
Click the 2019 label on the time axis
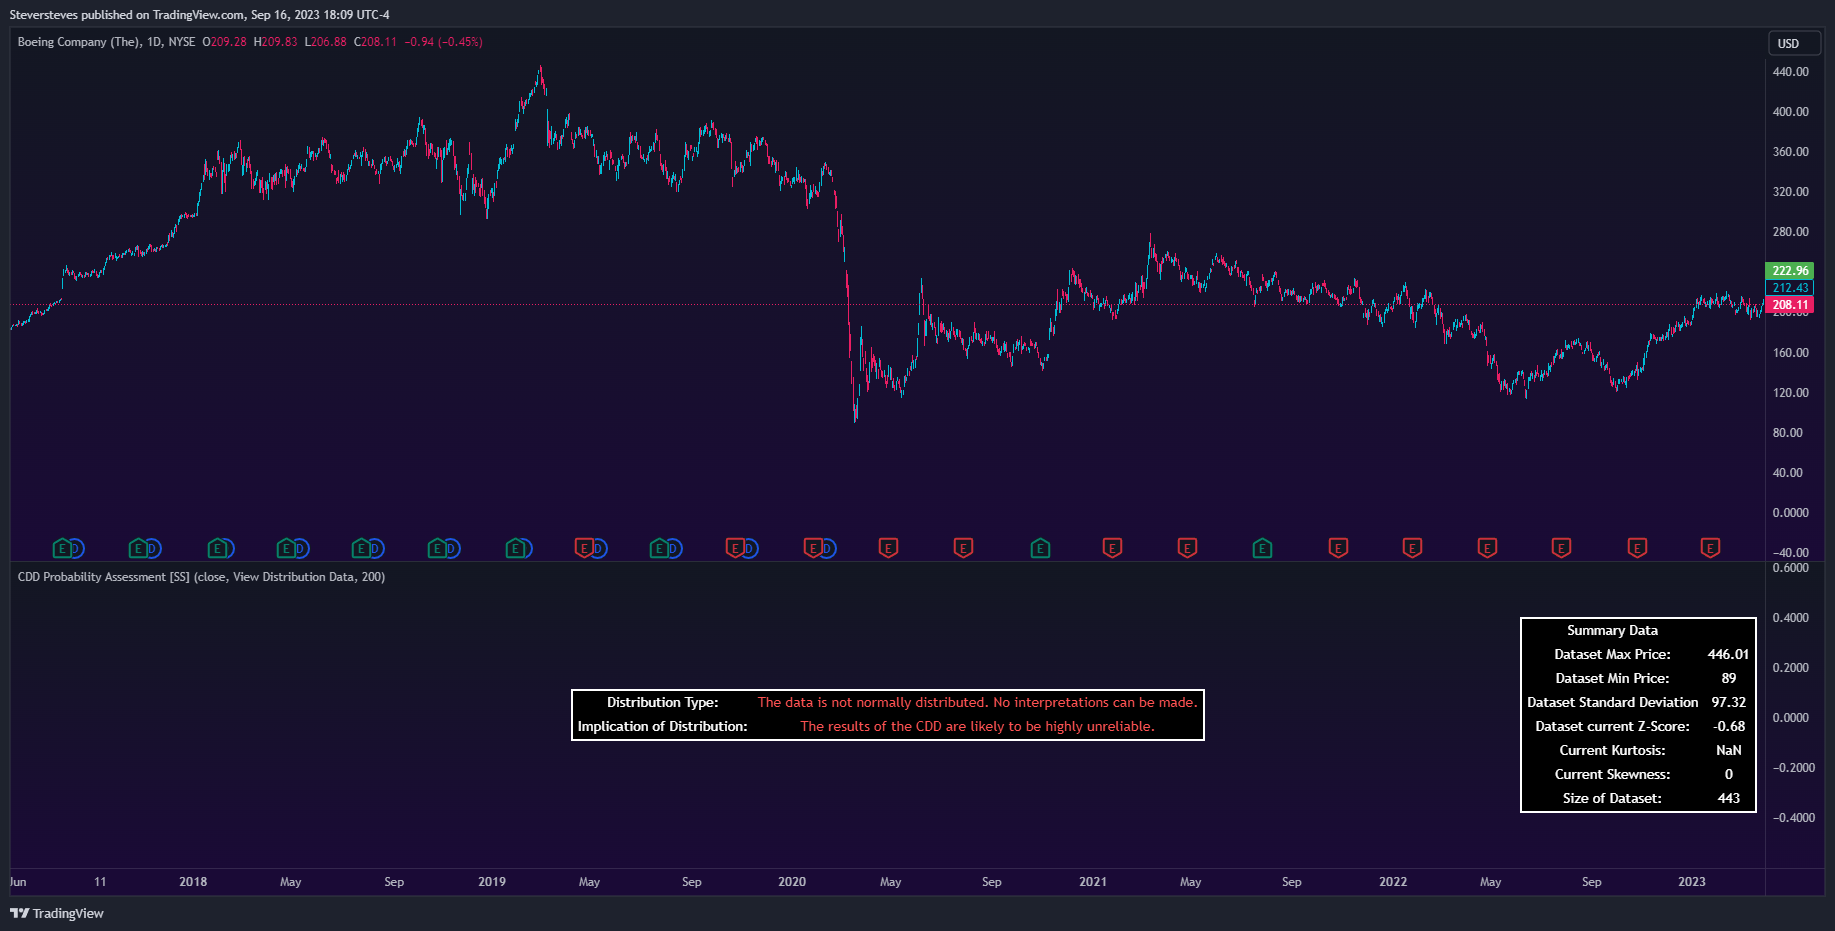click(492, 882)
